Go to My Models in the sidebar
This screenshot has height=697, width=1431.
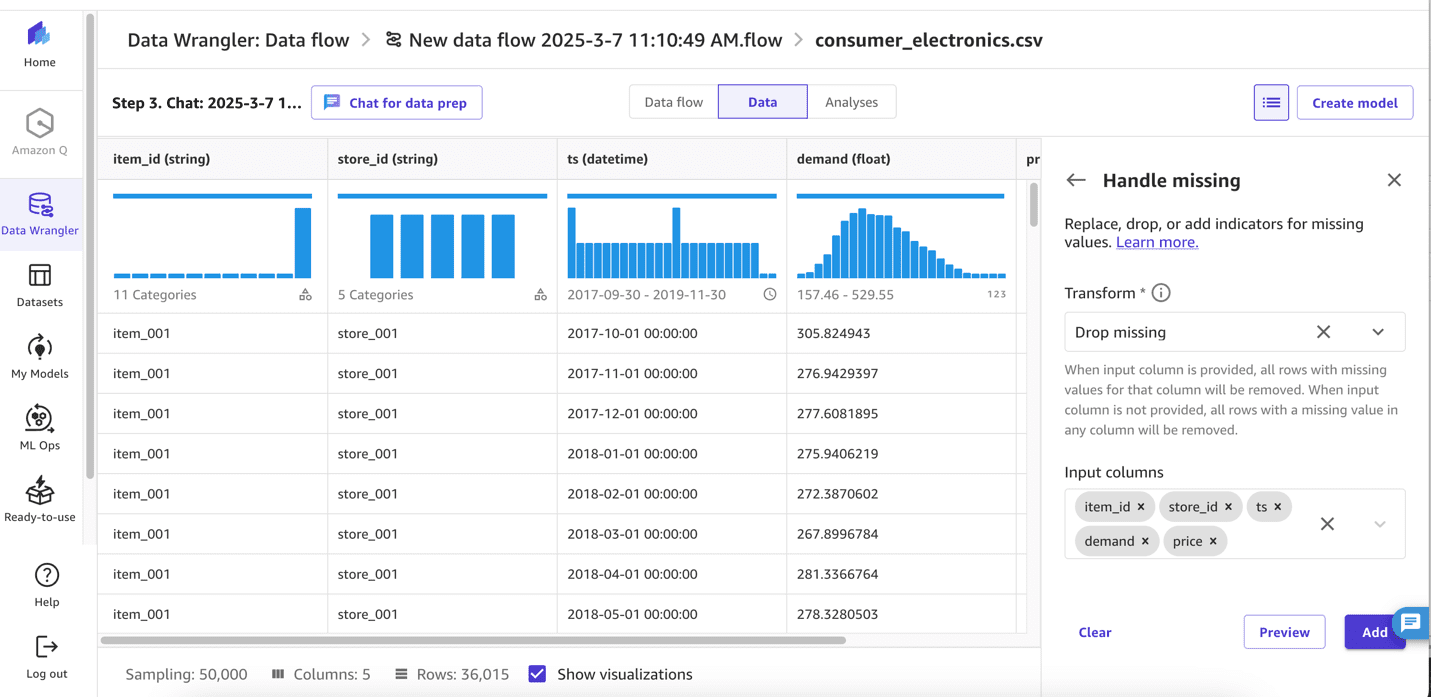point(40,358)
